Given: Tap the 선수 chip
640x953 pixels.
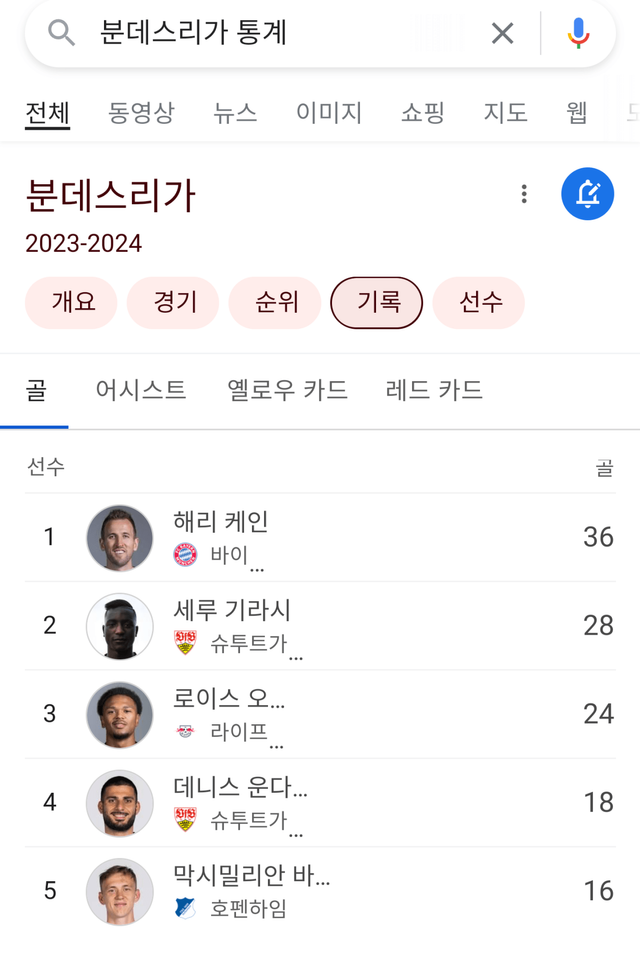Looking at the screenshot, I should point(479,303).
